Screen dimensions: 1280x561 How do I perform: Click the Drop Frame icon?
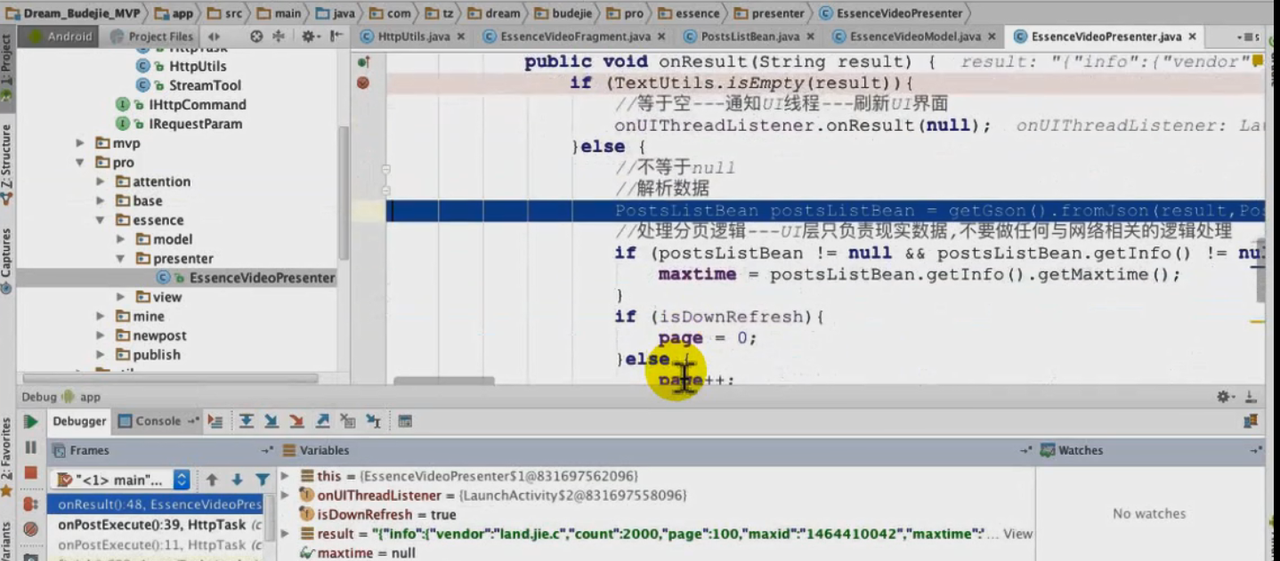[348, 422]
